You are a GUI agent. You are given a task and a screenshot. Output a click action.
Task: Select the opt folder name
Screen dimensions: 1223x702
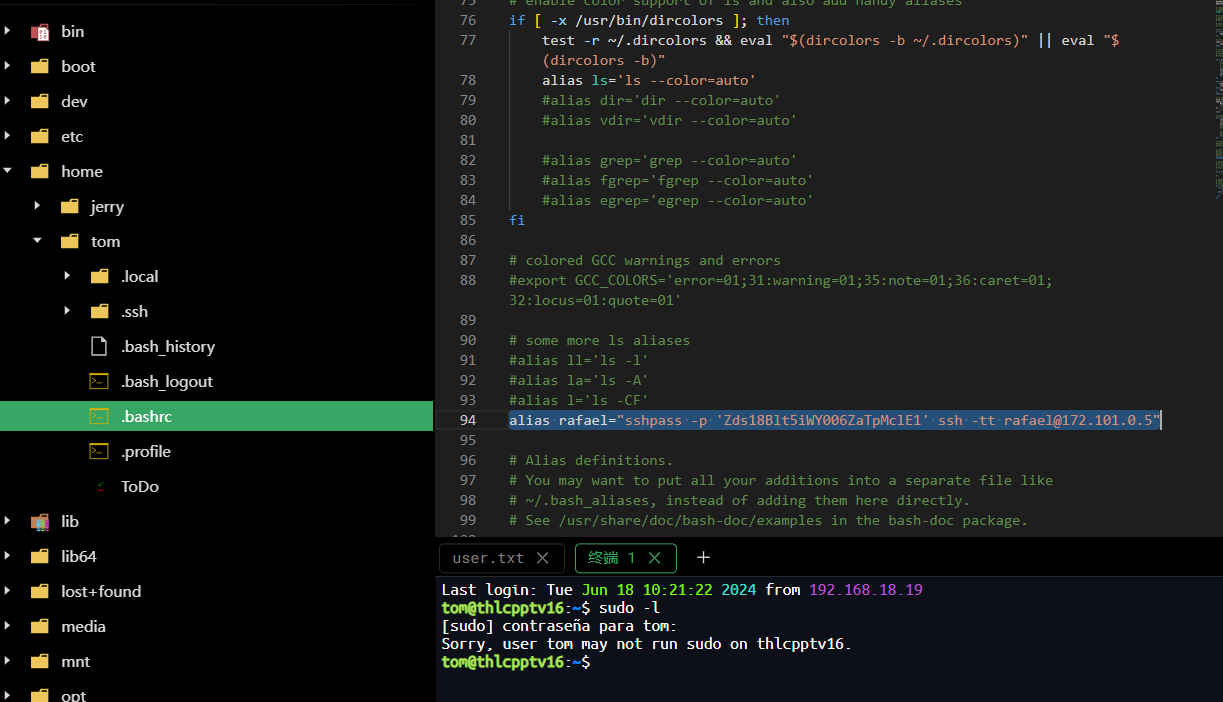click(73, 696)
